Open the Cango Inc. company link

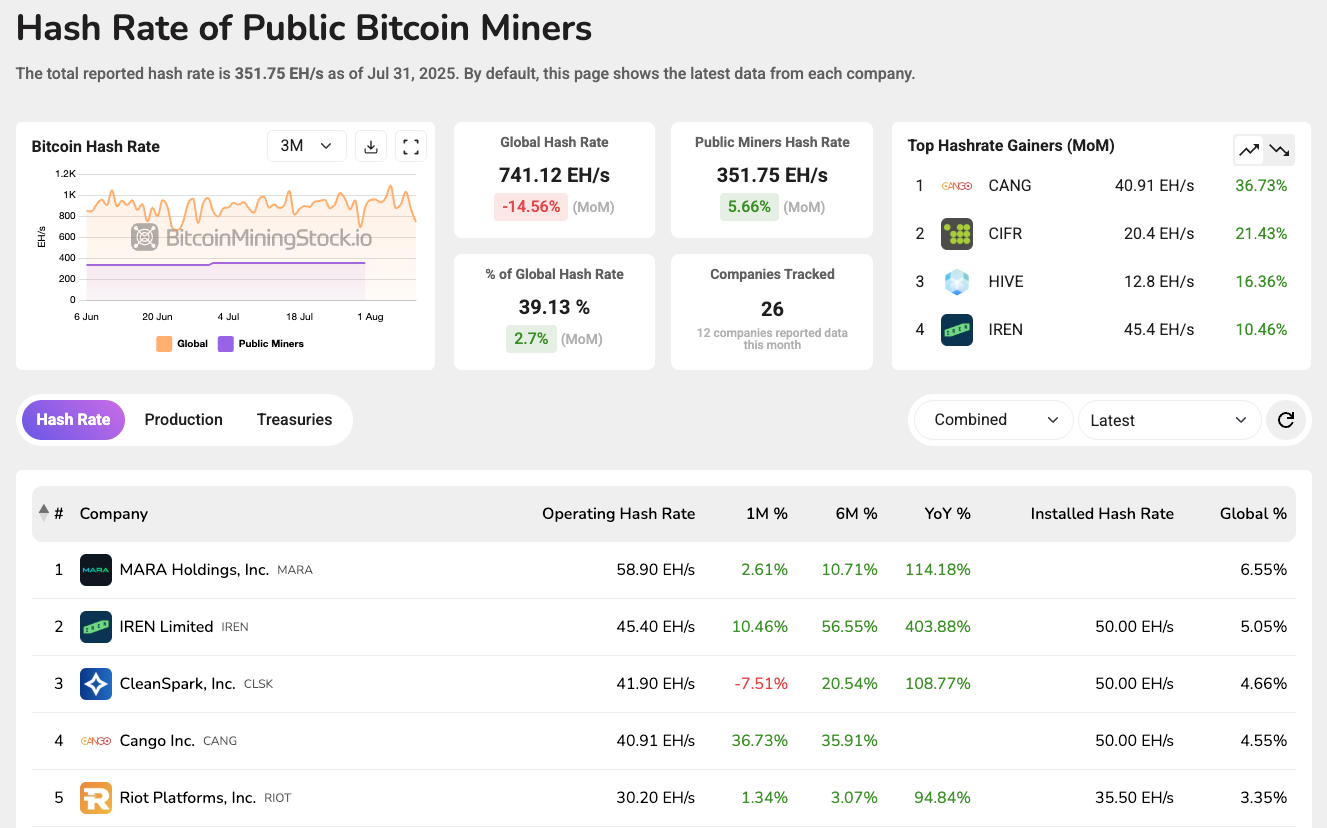157,741
